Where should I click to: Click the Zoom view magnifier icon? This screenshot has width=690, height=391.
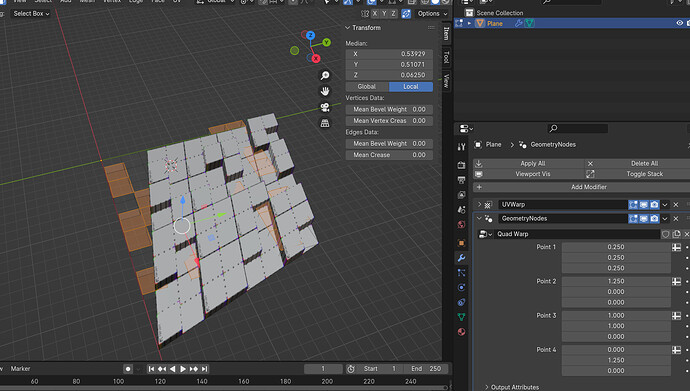[x=325, y=76]
